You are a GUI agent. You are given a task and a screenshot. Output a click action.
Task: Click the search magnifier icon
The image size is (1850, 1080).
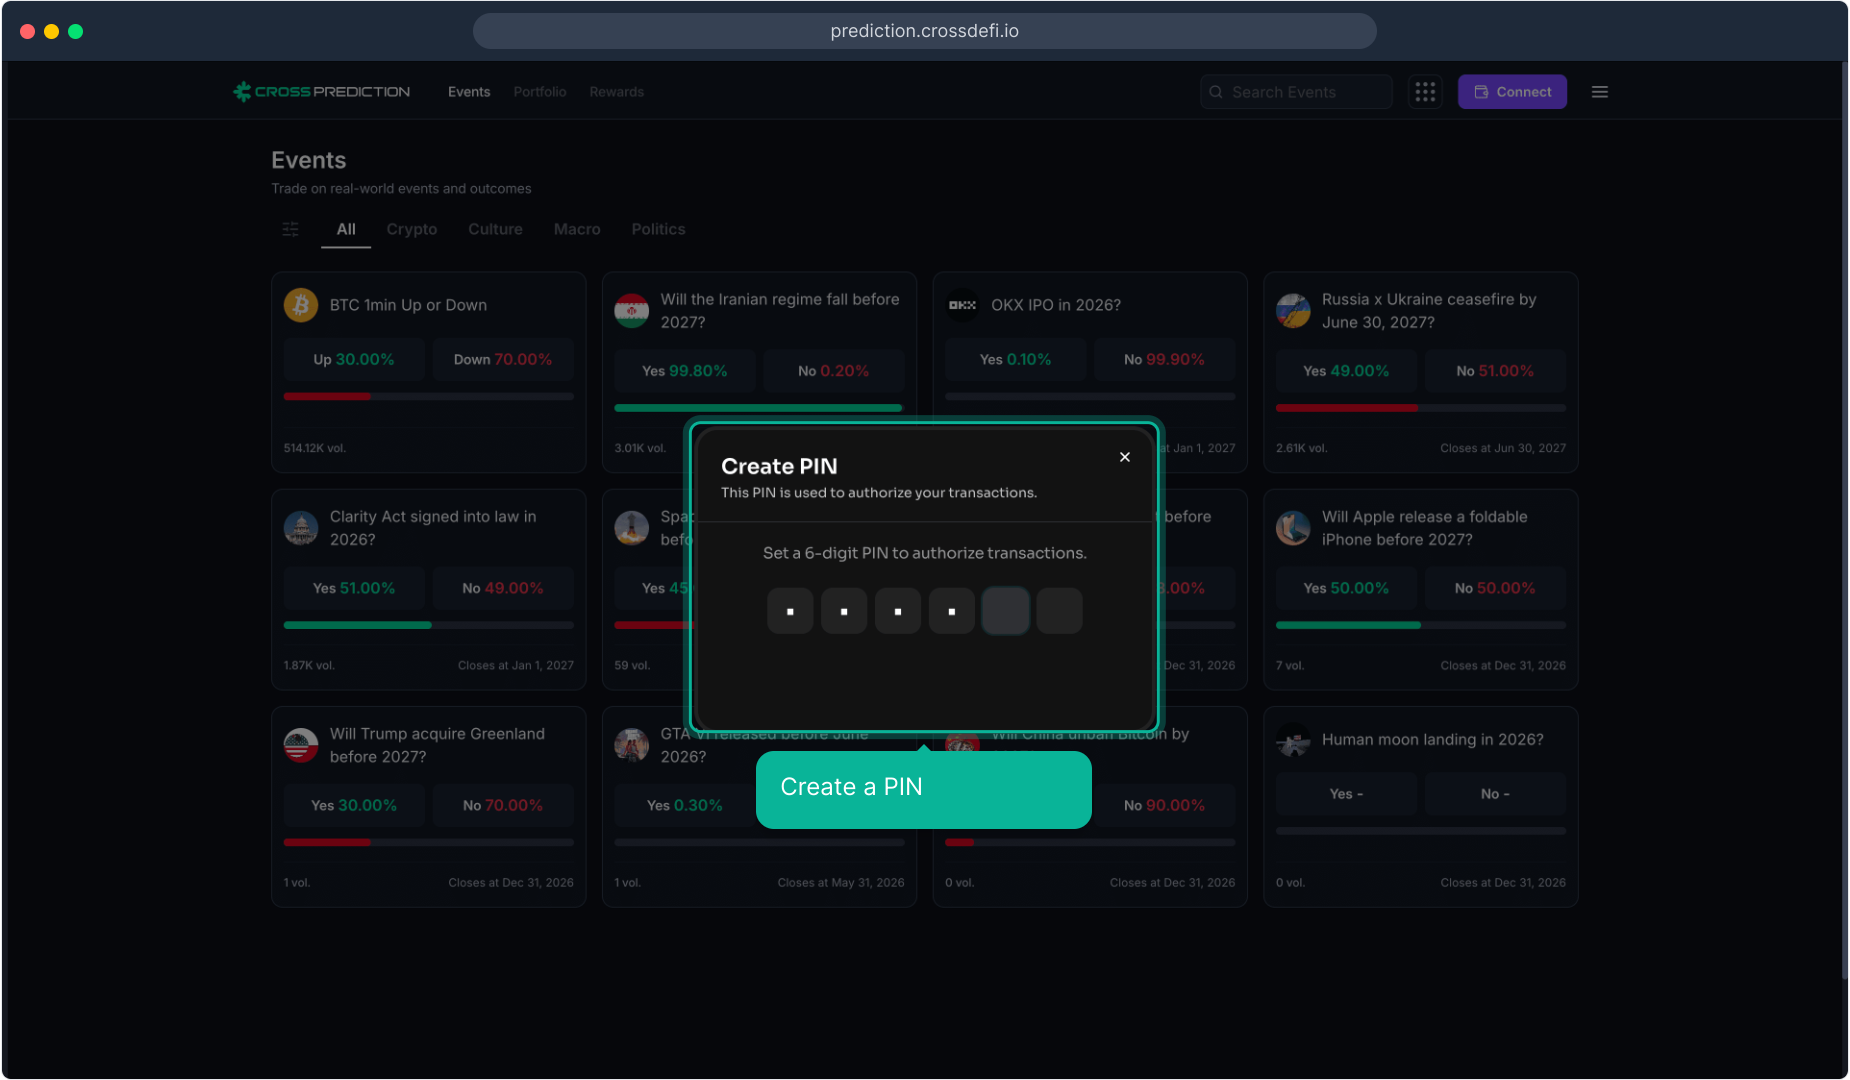point(1216,92)
